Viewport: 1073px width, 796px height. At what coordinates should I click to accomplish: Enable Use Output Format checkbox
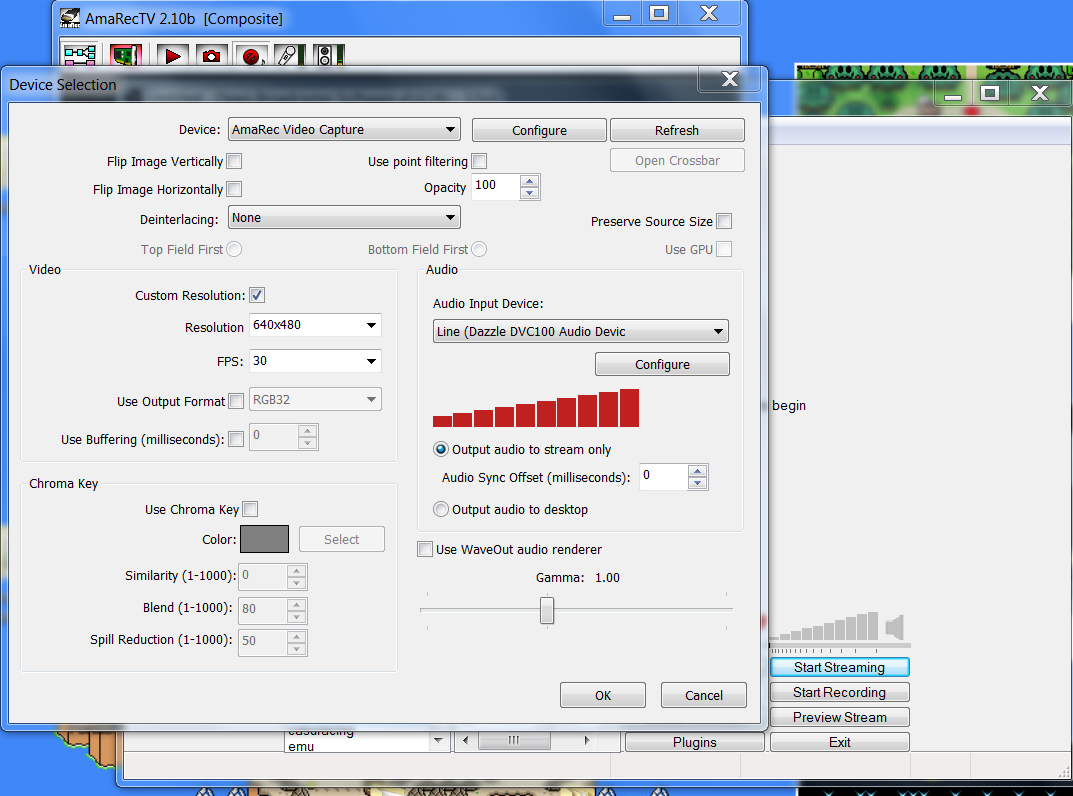coord(236,401)
